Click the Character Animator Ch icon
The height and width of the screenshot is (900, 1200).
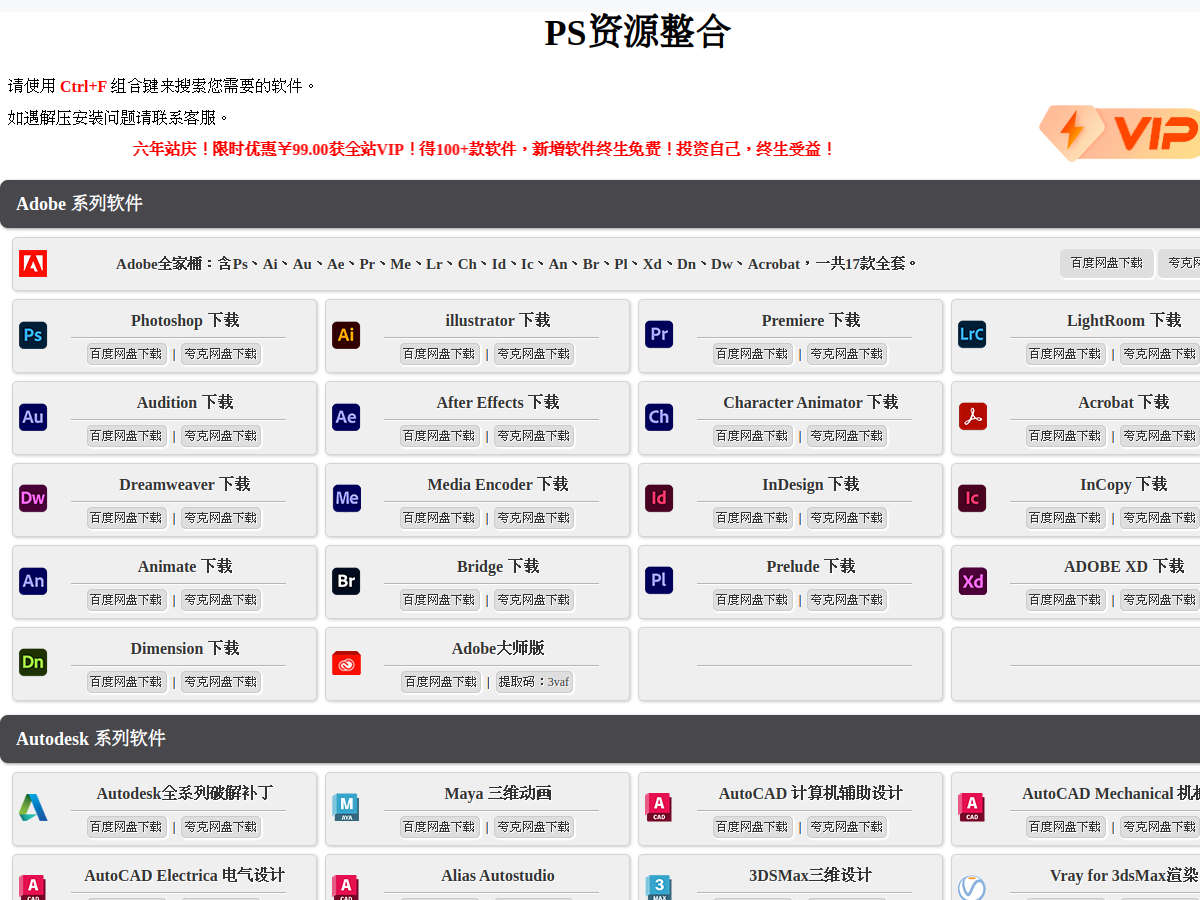click(x=659, y=417)
